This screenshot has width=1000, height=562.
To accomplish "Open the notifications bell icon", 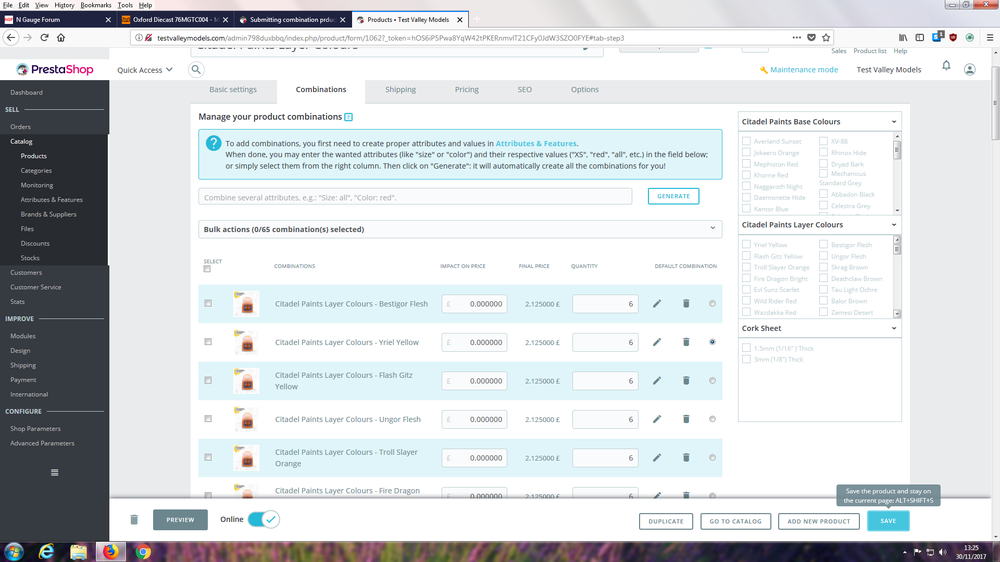I will pos(946,66).
